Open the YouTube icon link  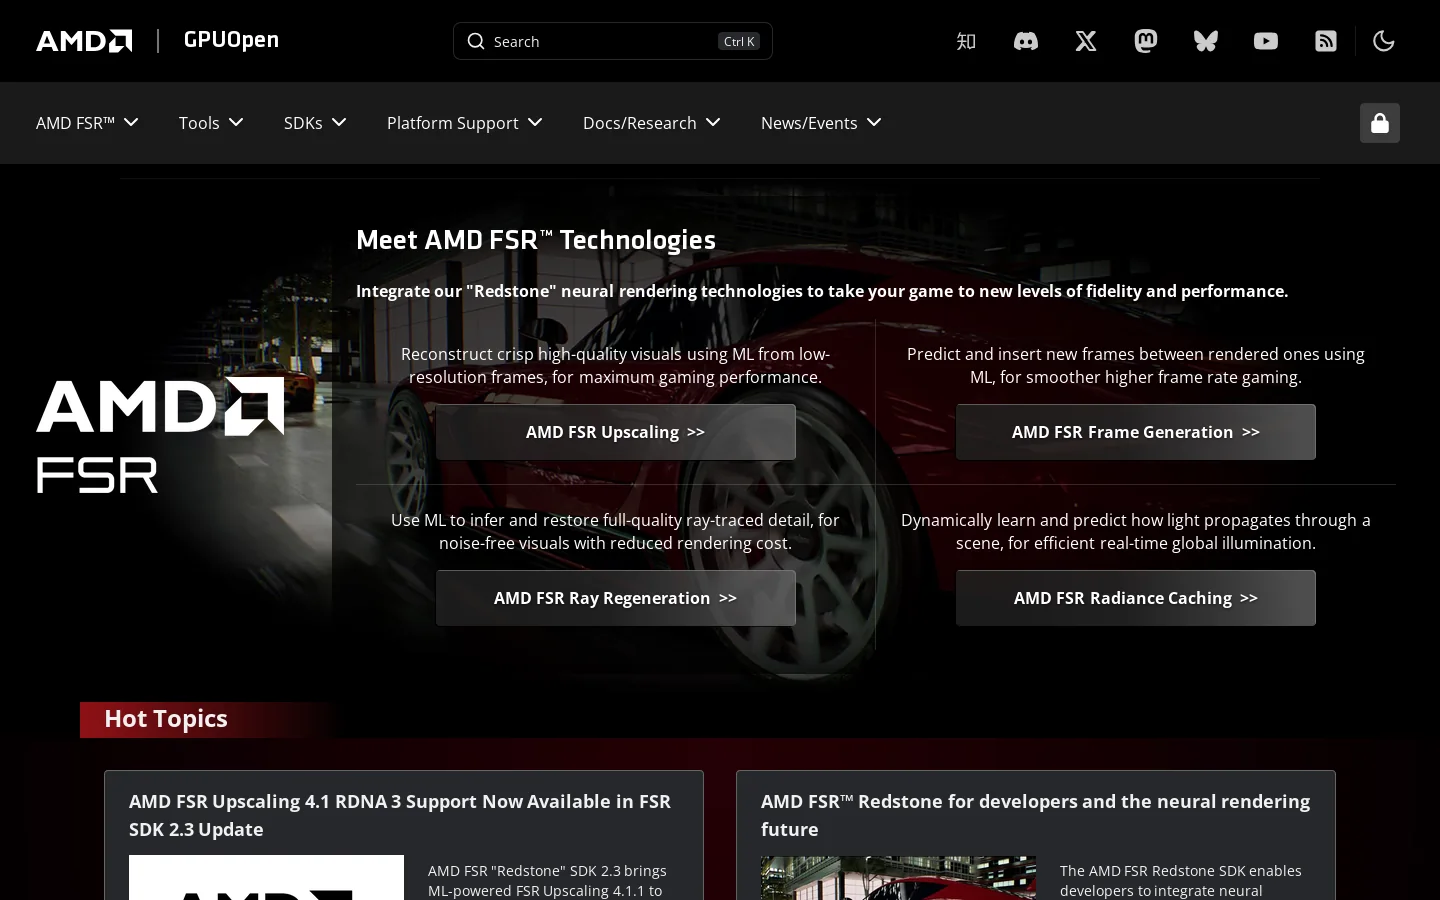(1266, 41)
